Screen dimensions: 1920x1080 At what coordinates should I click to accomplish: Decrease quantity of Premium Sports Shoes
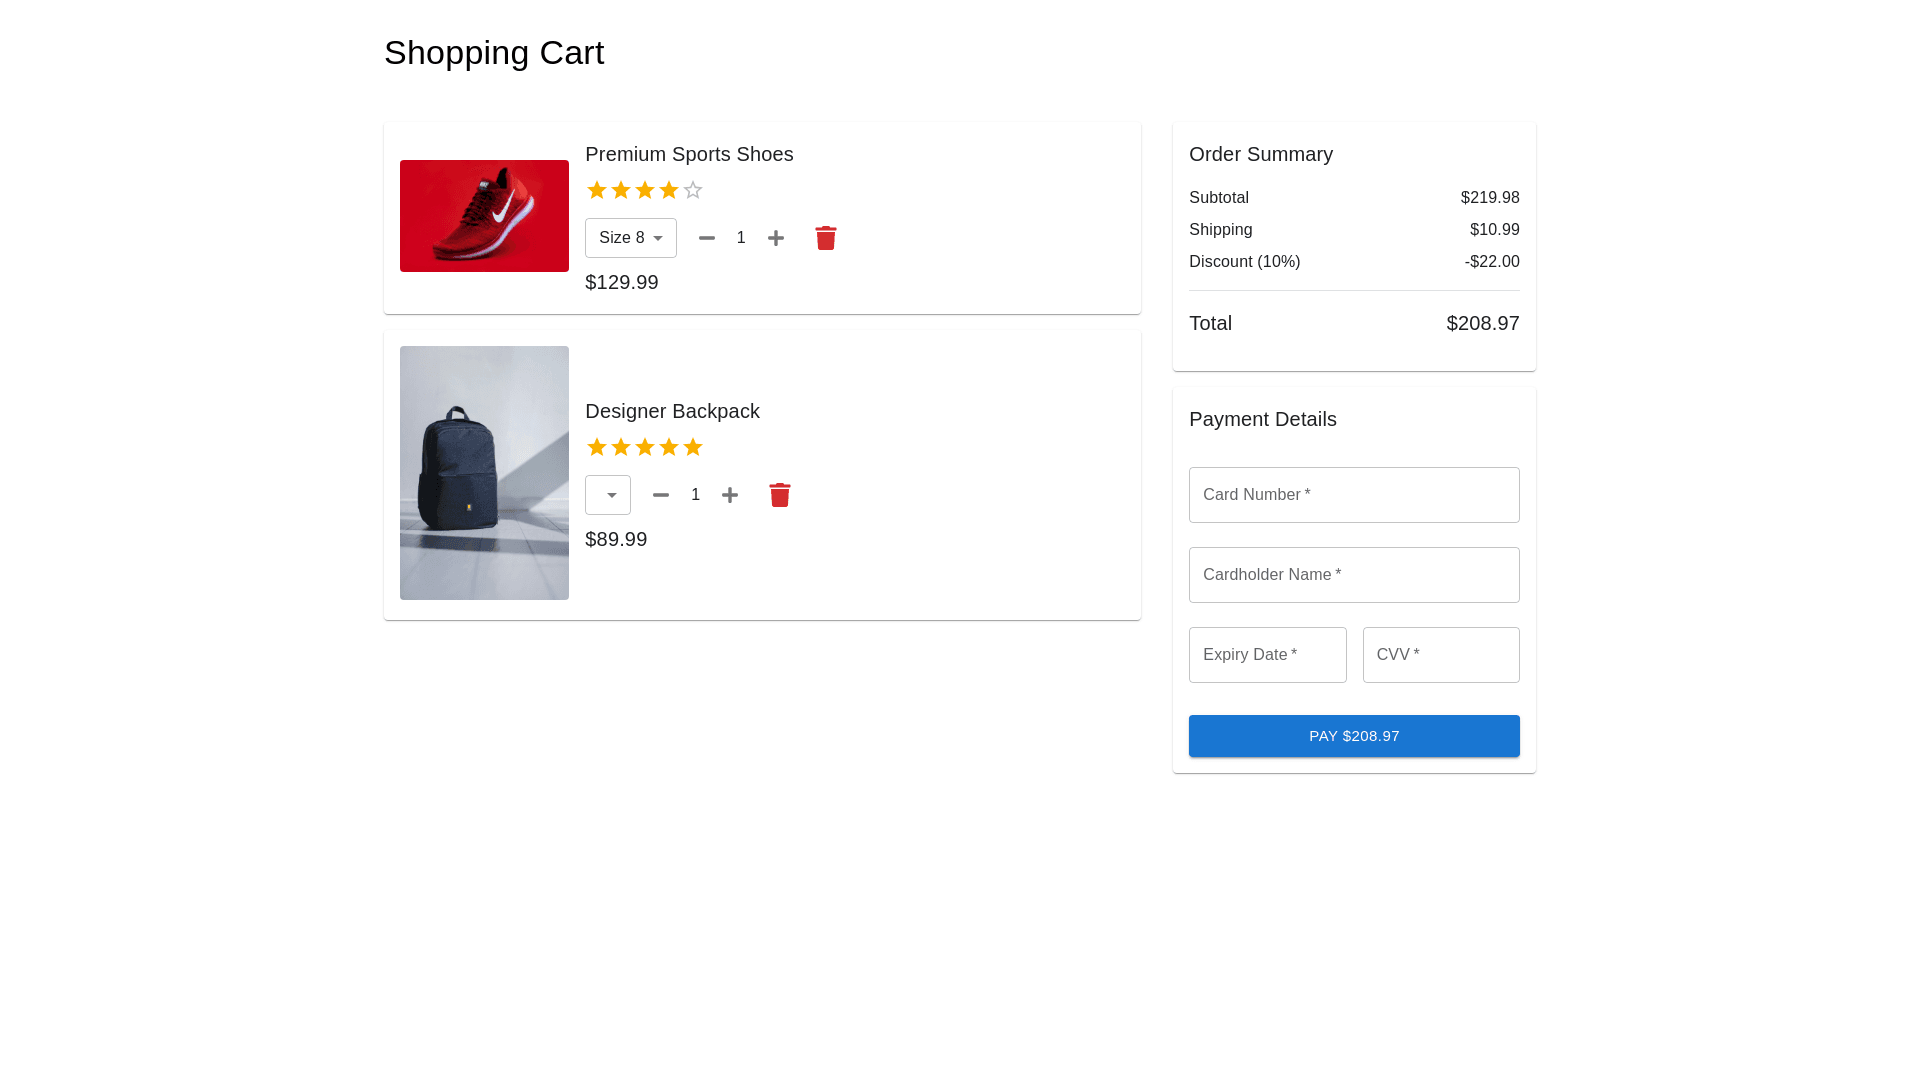(707, 238)
